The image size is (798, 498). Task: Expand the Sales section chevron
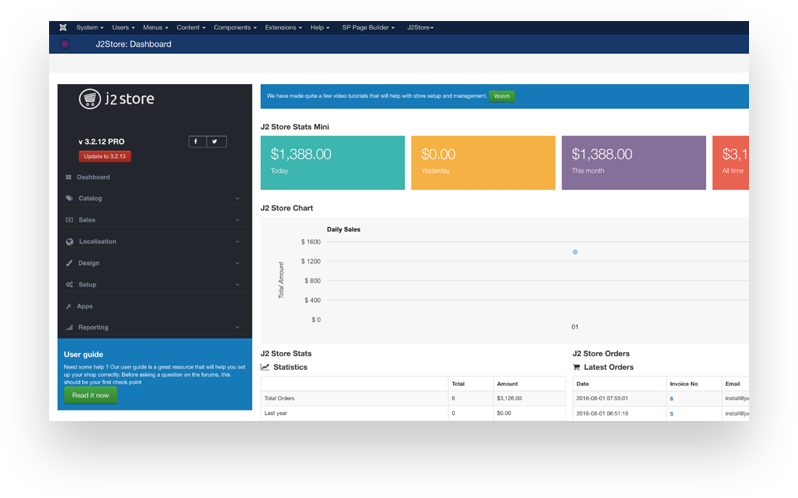click(x=237, y=220)
